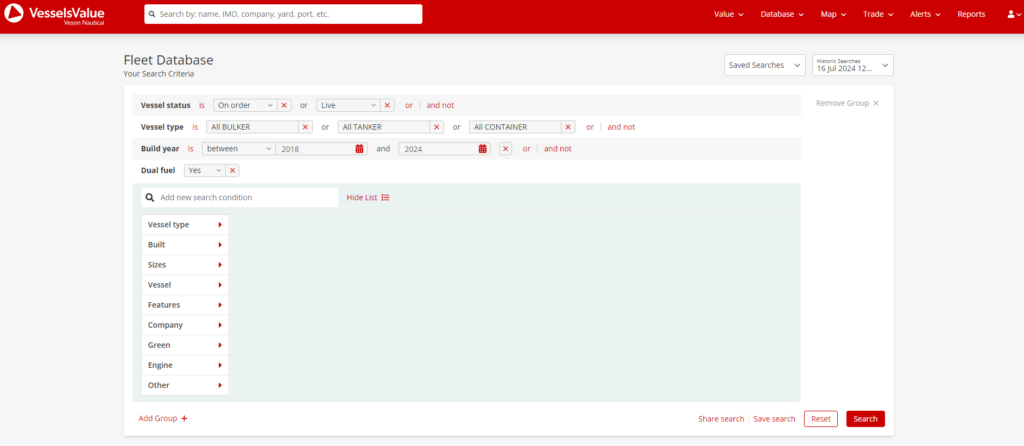Open the Dual fuel Yes dropdown
The height and width of the screenshot is (446, 1024).
[x=204, y=171]
